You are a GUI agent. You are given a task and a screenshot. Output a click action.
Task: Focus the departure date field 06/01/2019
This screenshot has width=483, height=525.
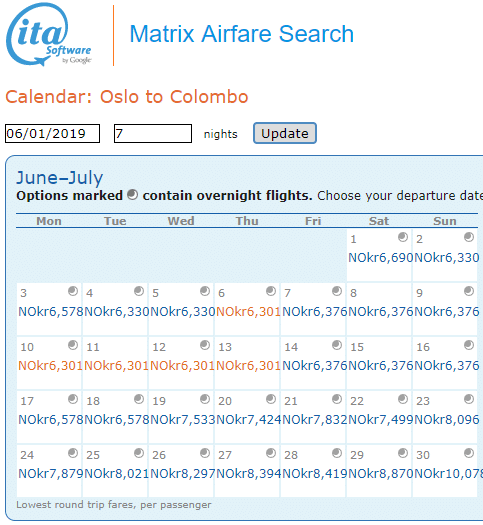click(52, 134)
